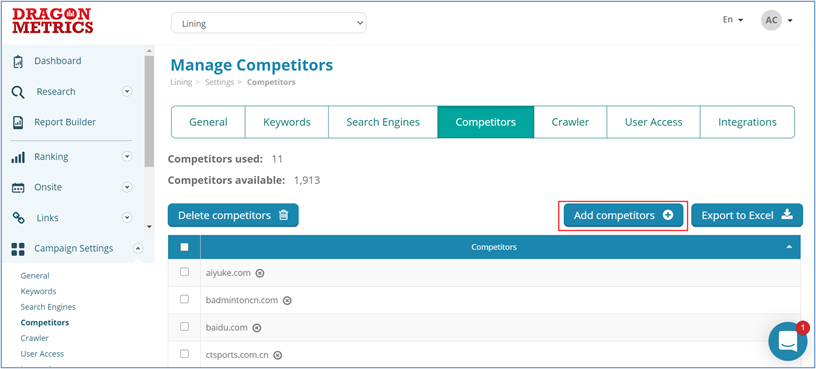Open Crawler in sidebar submenu

(x=34, y=338)
